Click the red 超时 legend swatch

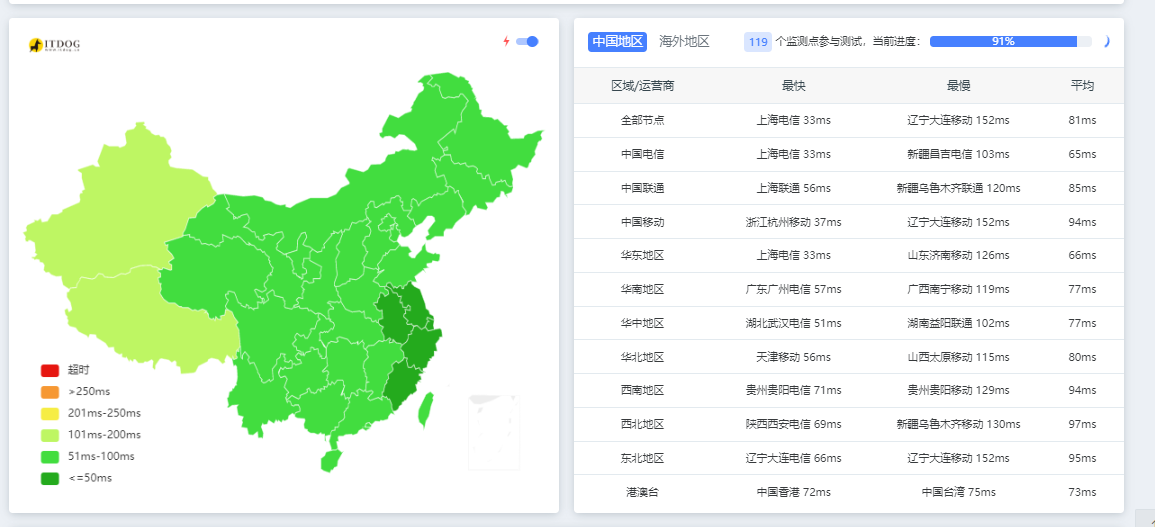50,370
